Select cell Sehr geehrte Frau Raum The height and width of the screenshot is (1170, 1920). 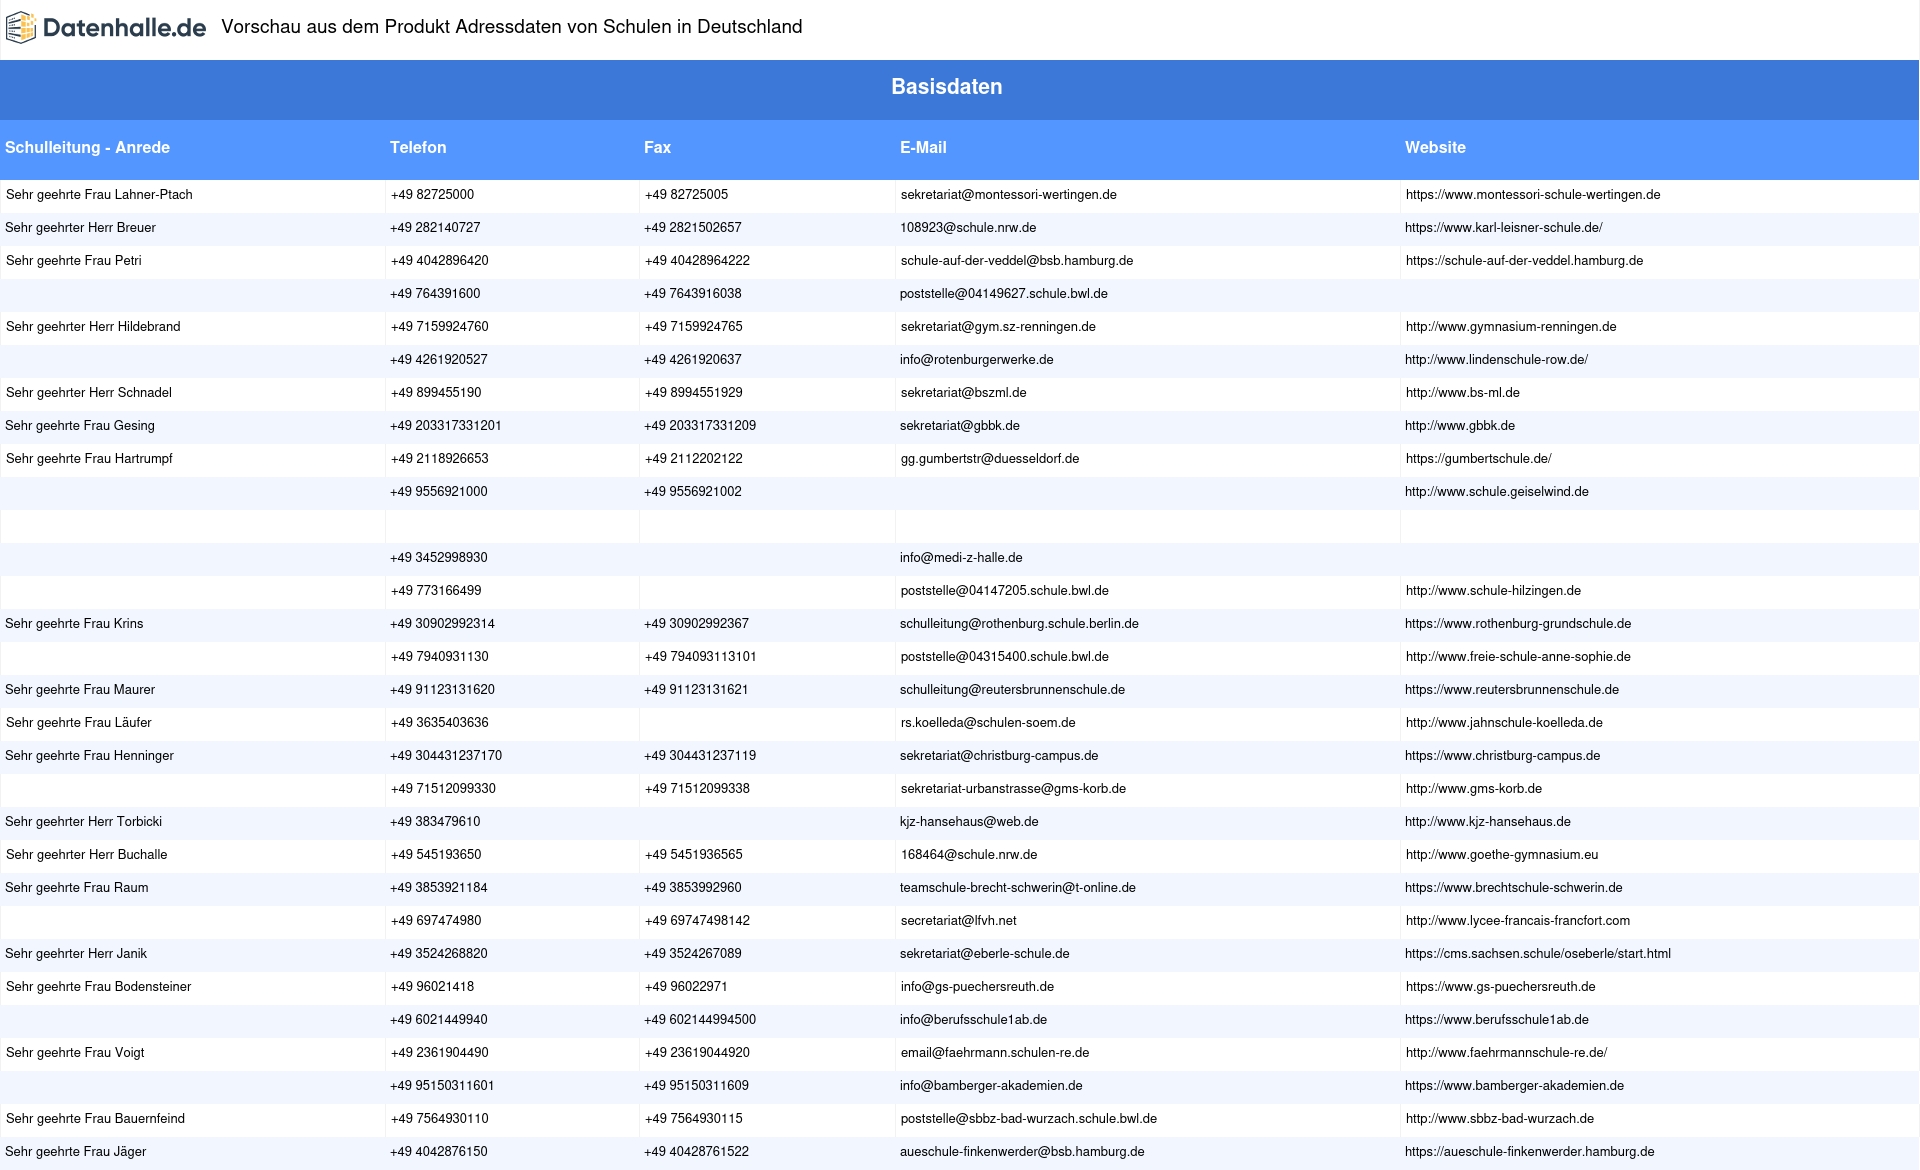point(76,888)
